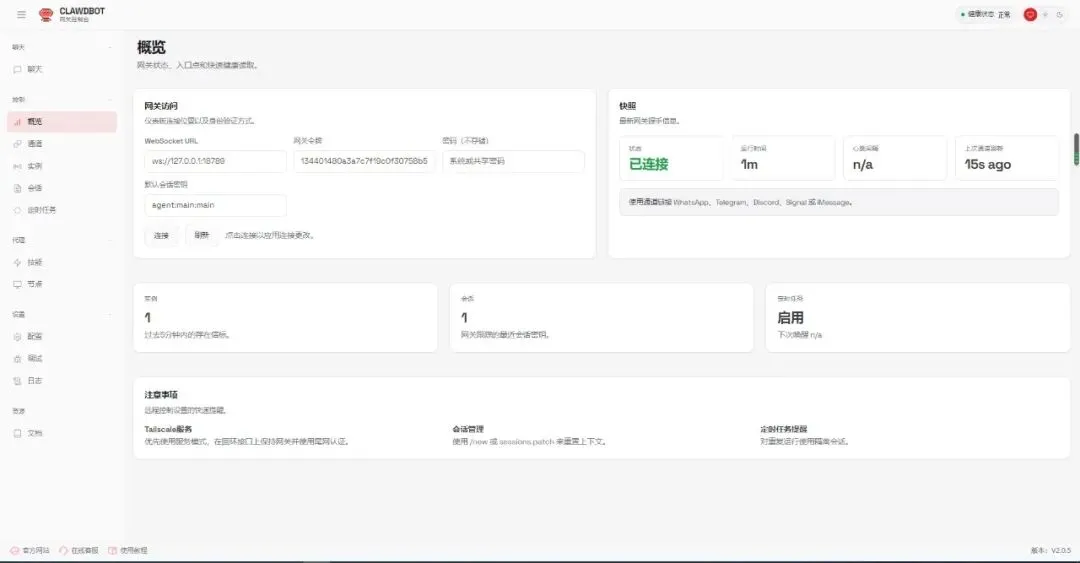Click 节点 monitor icon in sidebar

click(17, 284)
